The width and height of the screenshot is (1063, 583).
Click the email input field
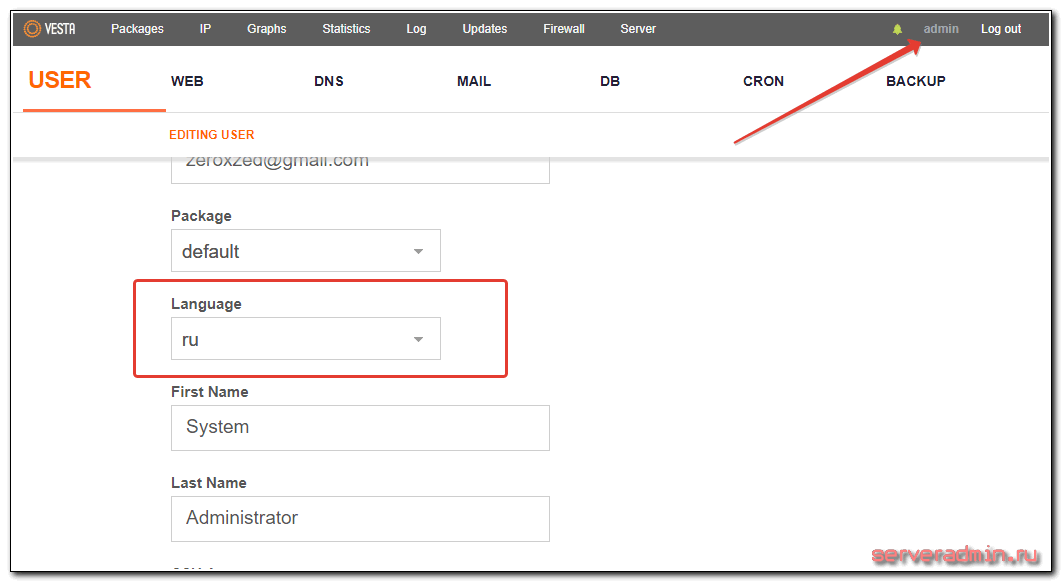[360, 169]
